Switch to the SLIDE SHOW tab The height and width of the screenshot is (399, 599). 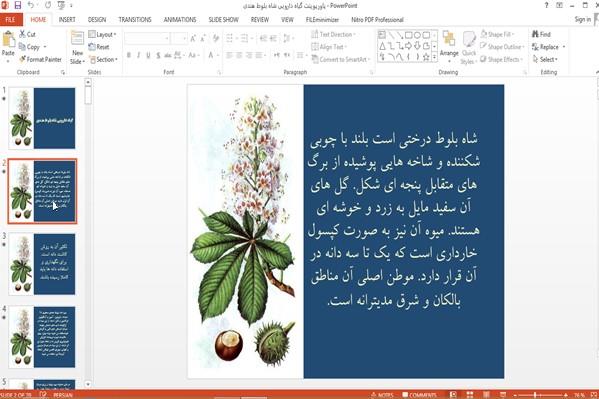click(223, 19)
